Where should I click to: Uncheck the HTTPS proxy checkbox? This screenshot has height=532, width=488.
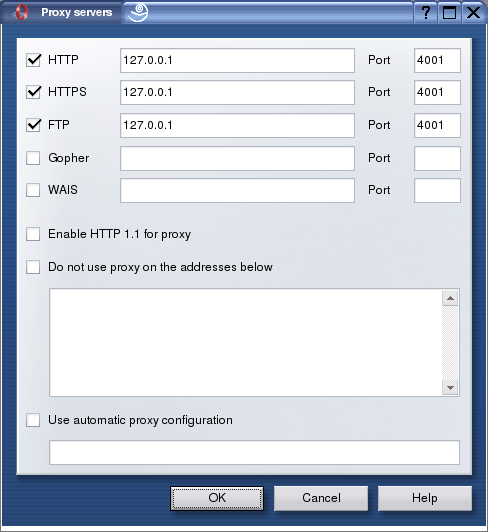pos(33,92)
